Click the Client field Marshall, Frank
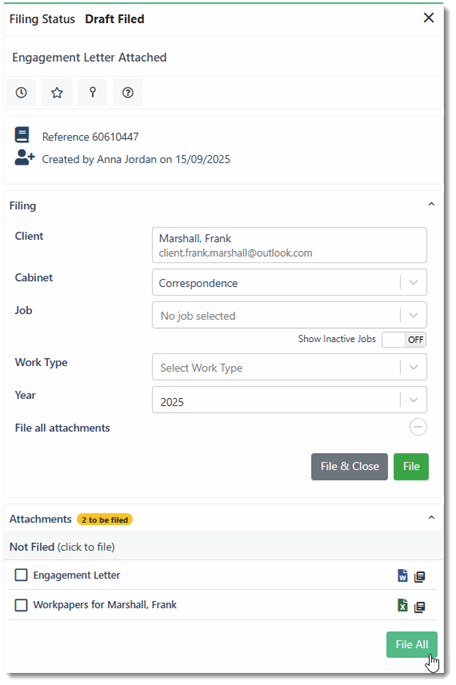 (x=289, y=245)
